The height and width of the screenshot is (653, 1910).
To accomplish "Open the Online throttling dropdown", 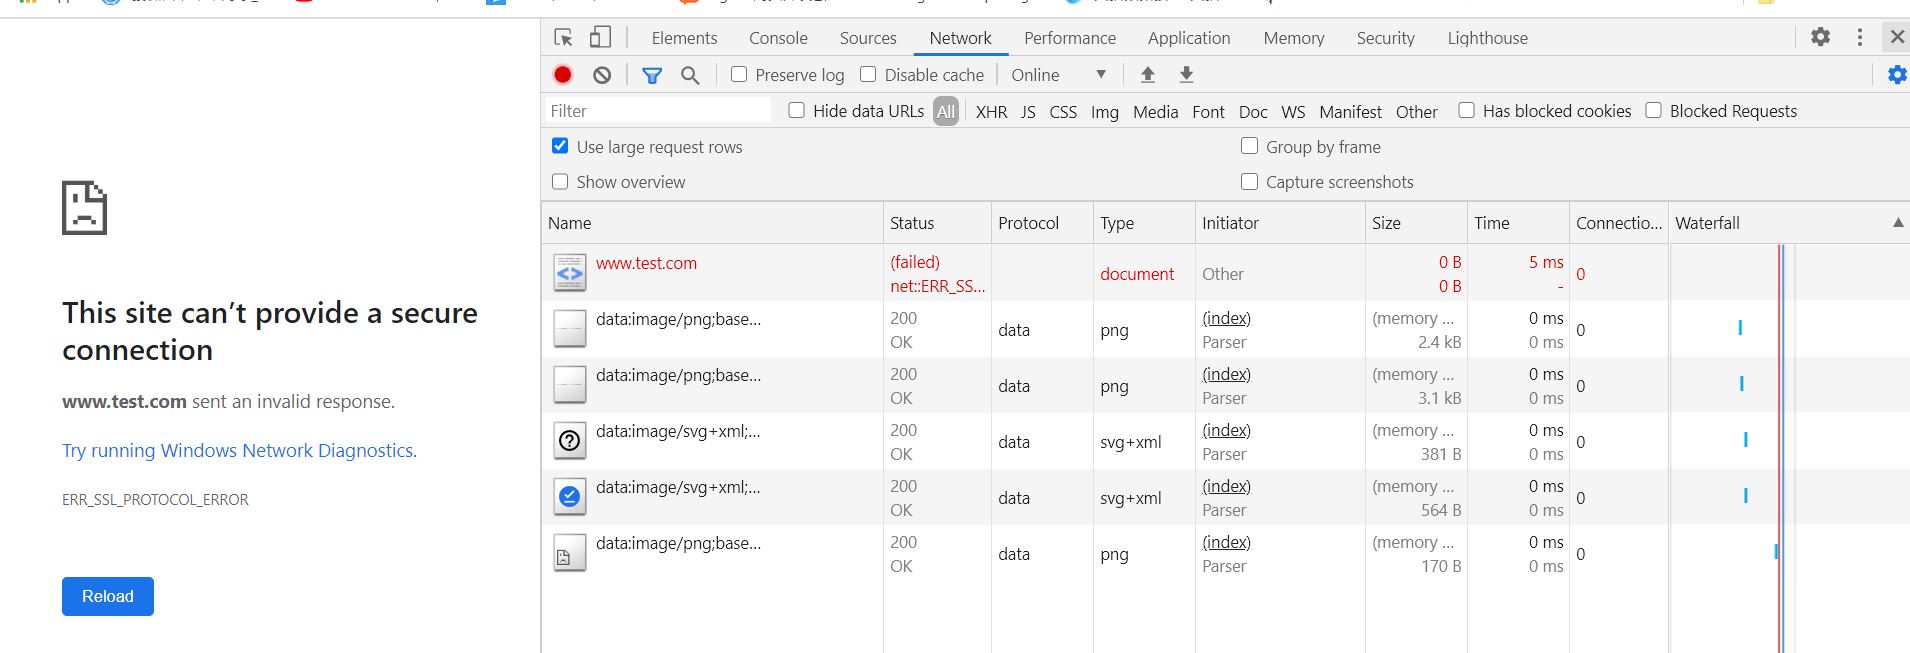I will (1058, 75).
